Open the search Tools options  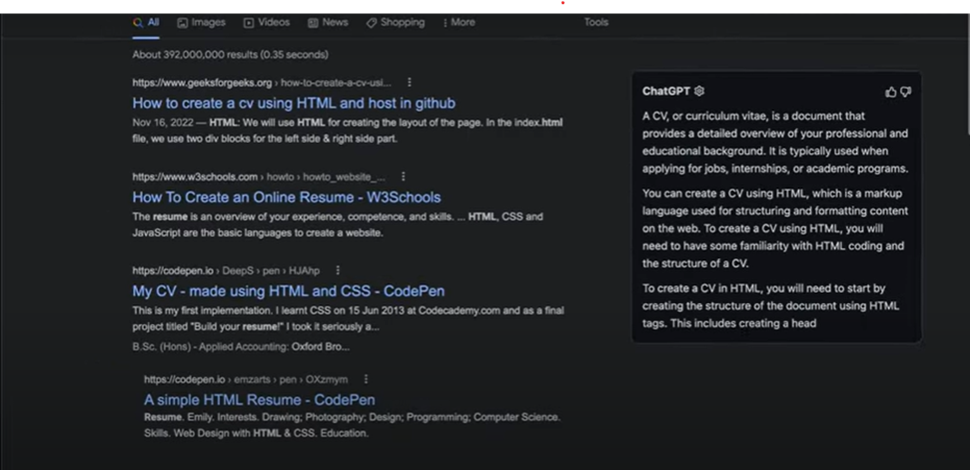tap(596, 22)
